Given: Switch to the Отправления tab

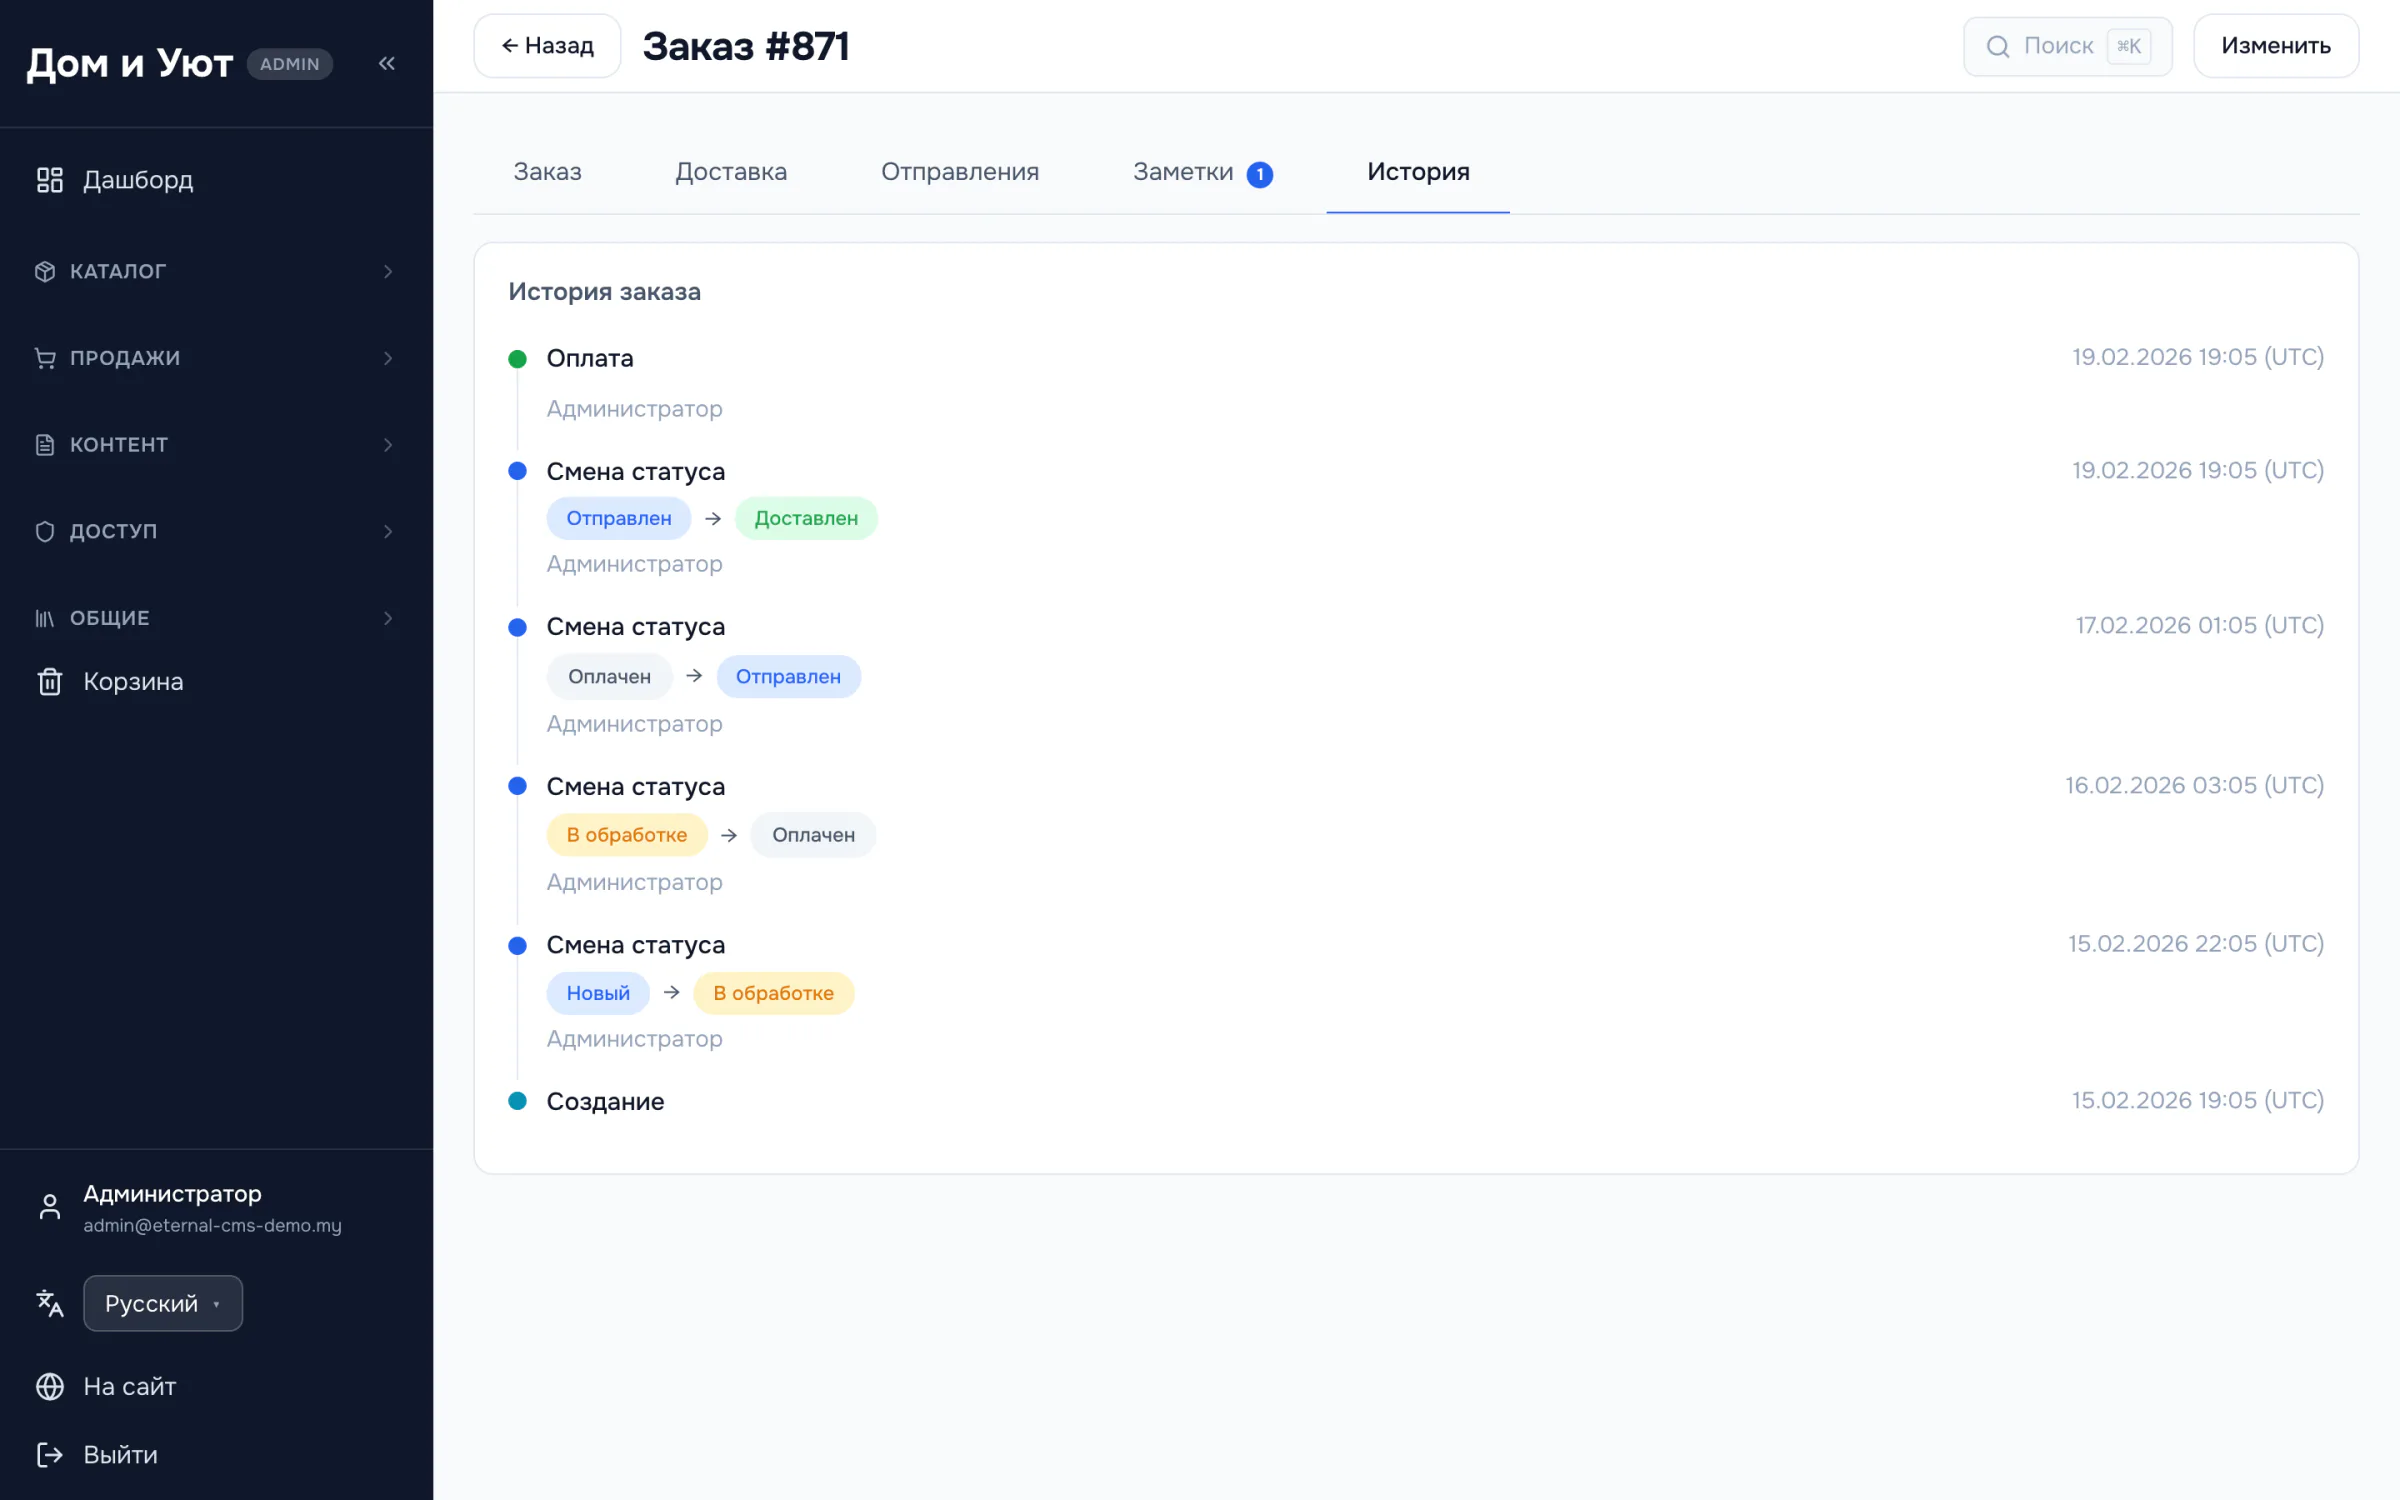Looking at the screenshot, I should click(x=960, y=172).
